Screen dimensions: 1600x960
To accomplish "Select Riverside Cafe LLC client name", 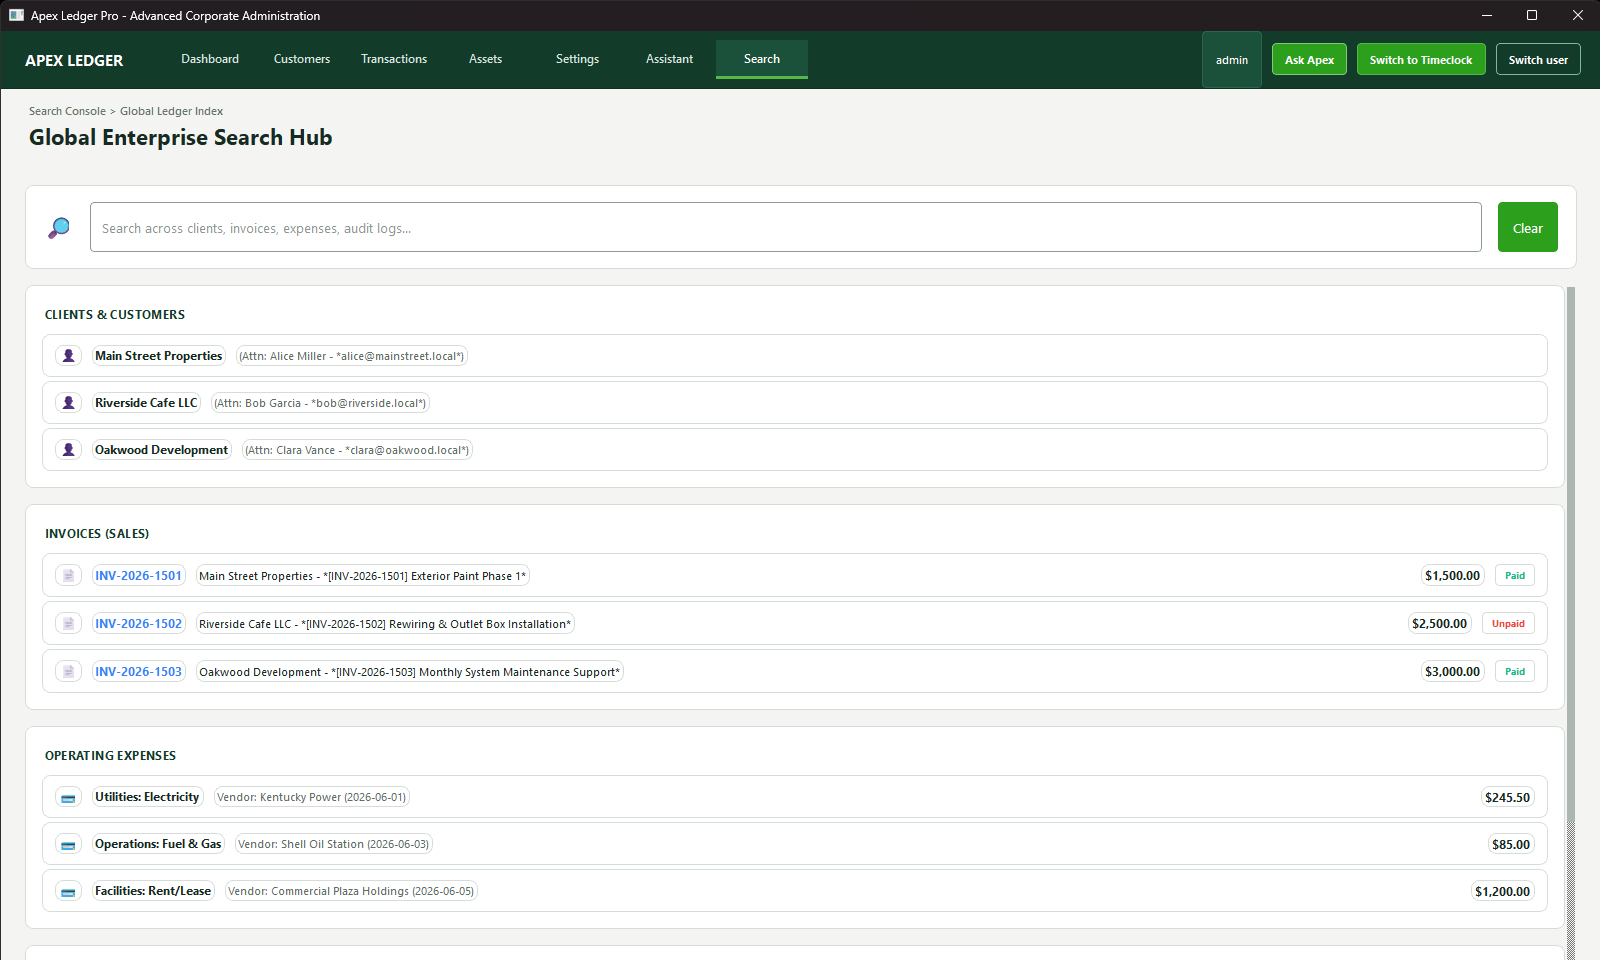I will pyautogui.click(x=146, y=403).
